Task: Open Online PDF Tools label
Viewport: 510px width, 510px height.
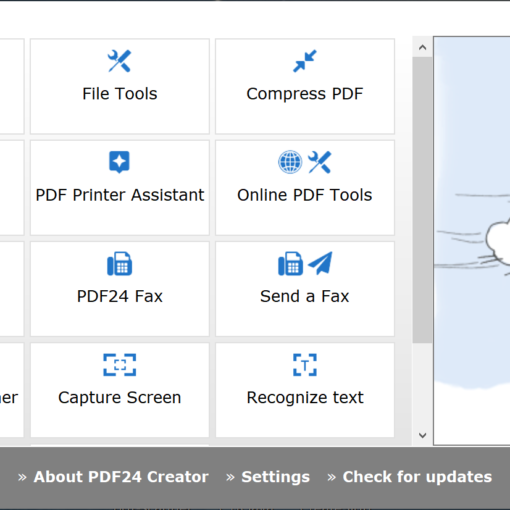Action: tap(305, 195)
